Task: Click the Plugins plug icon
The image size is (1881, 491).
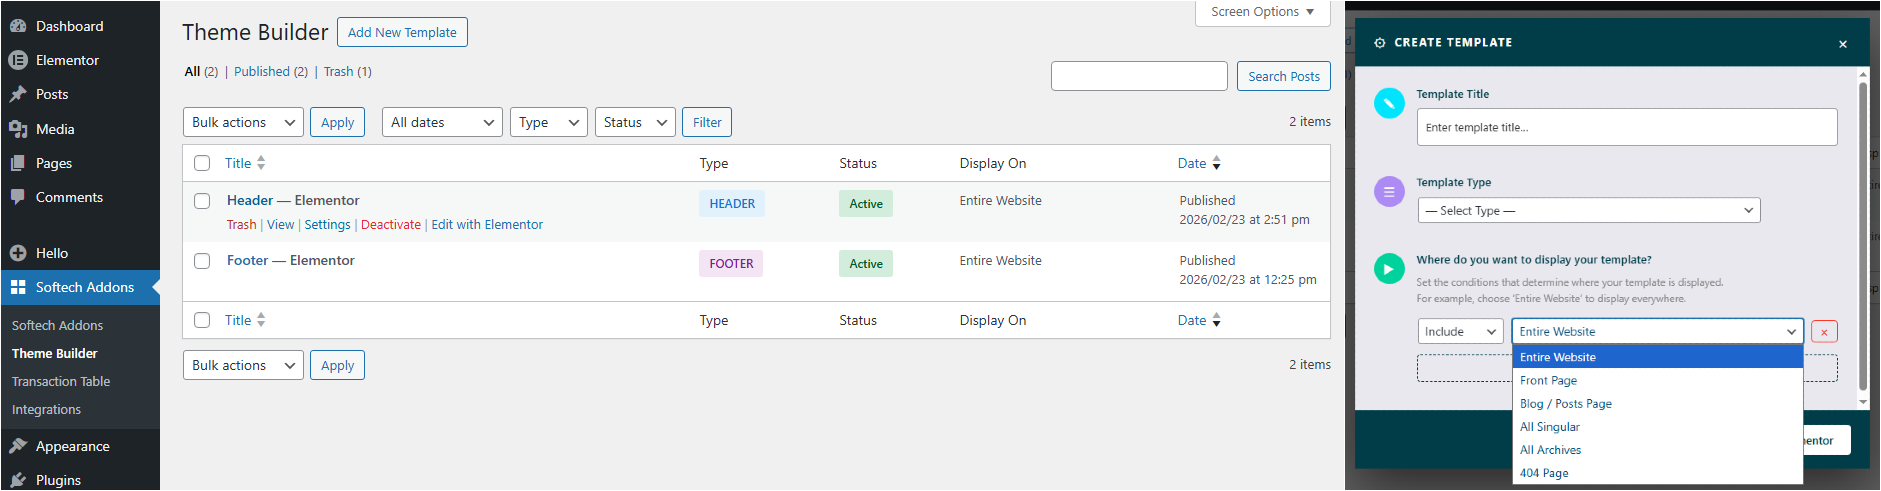Action: pyautogui.click(x=18, y=480)
